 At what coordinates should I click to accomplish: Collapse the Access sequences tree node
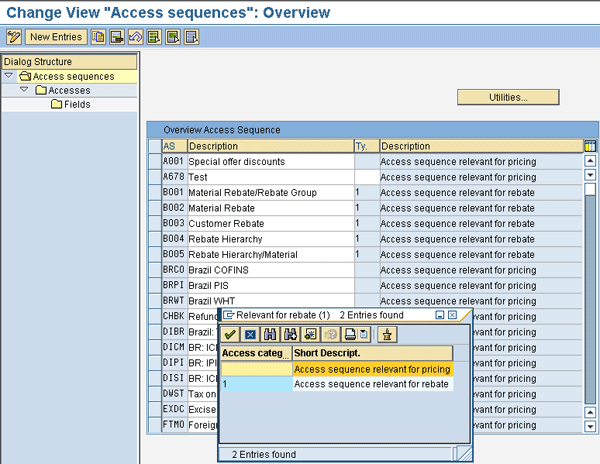pyautogui.click(x=8, y=76)
